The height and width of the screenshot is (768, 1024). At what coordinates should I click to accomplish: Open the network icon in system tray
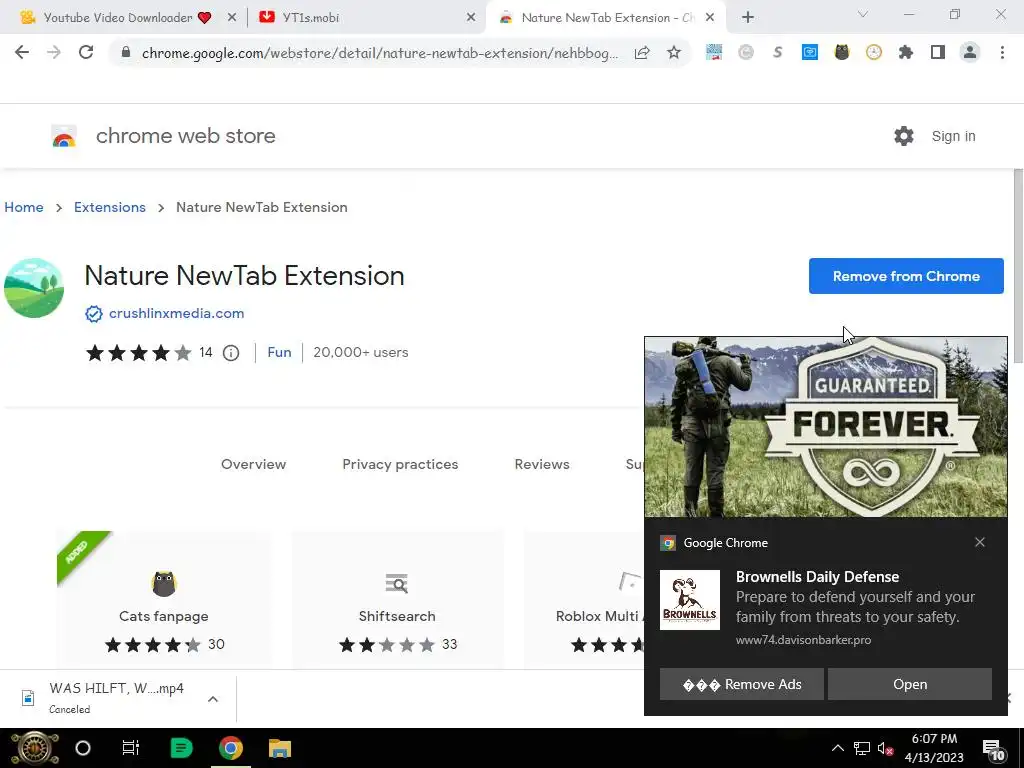(x=861, y=748)
